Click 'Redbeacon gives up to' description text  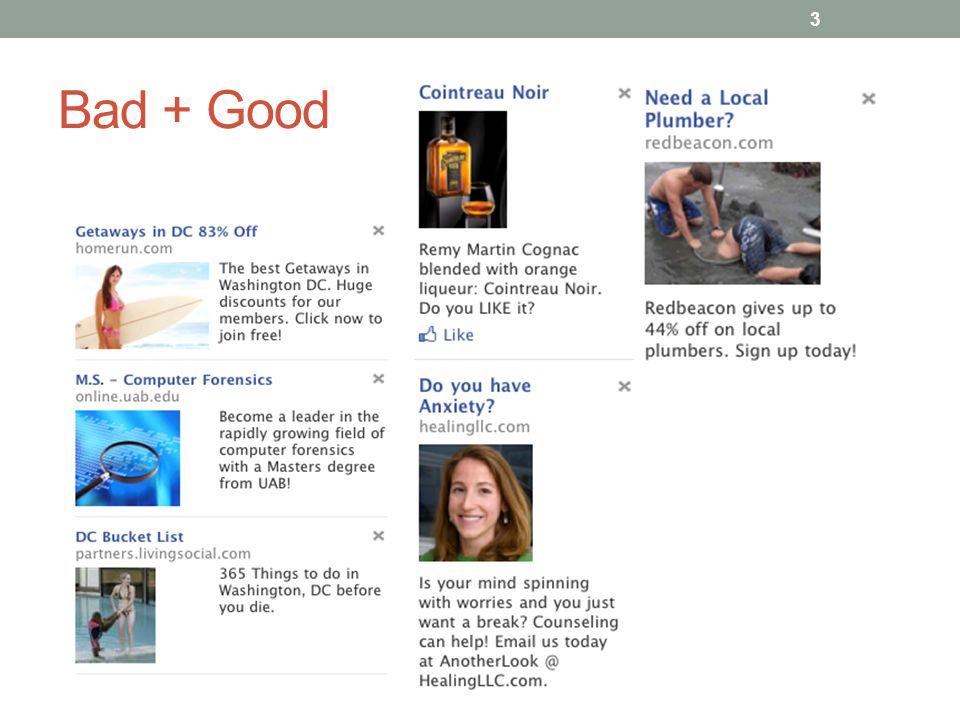[x=740, y=308]
